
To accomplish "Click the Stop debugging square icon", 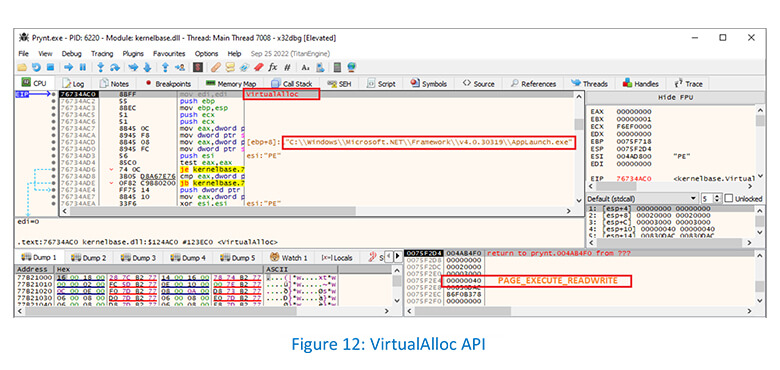I will tap(50, 67).
